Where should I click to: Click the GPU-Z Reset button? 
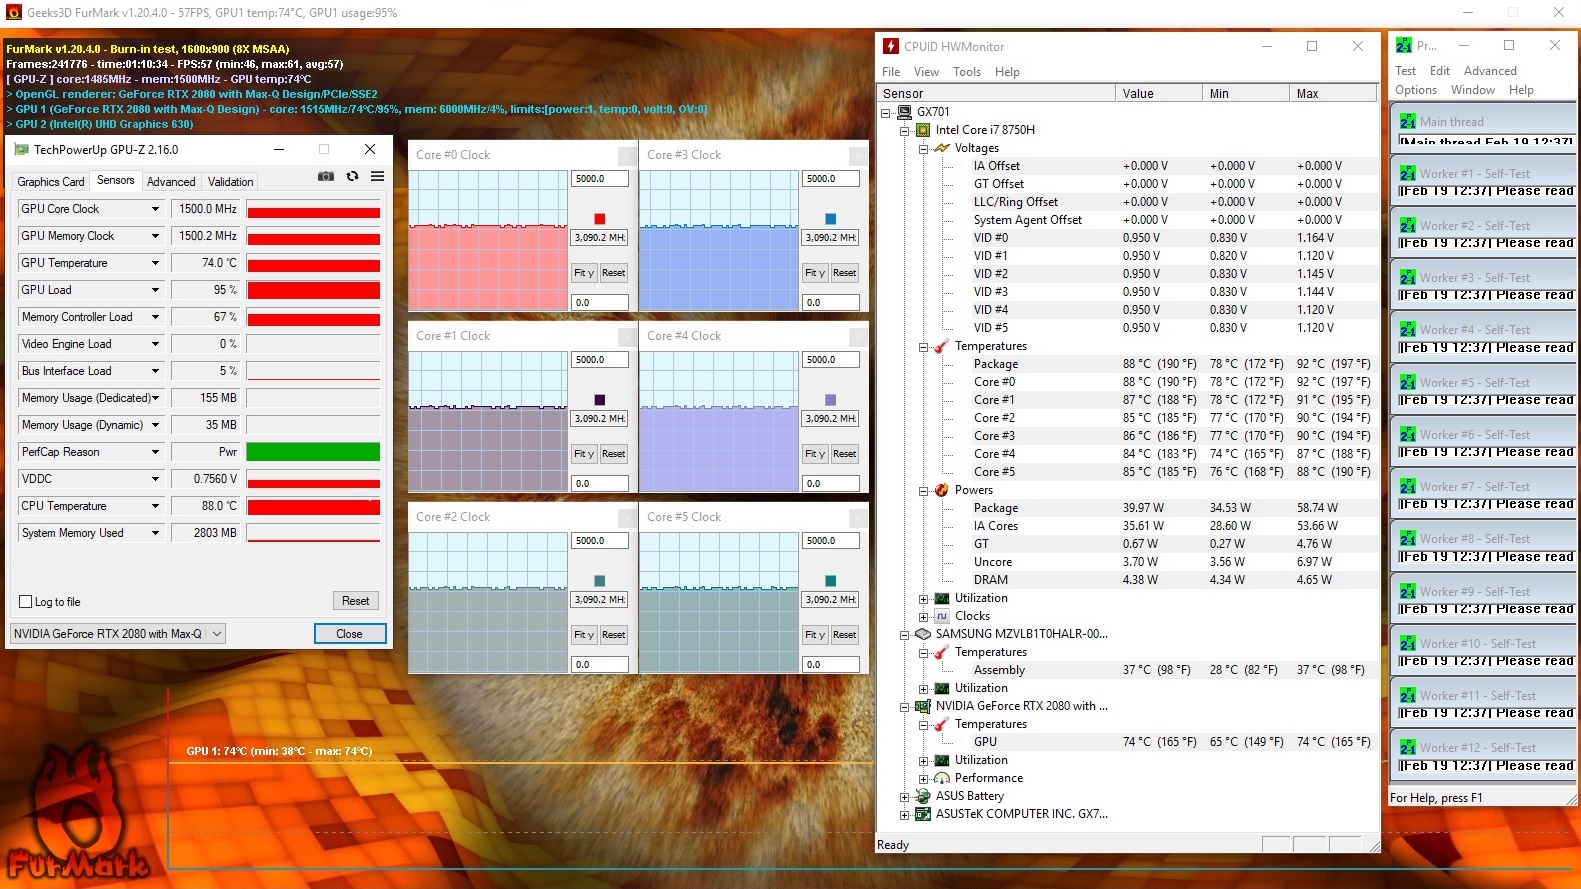click(x=356, y=601)
